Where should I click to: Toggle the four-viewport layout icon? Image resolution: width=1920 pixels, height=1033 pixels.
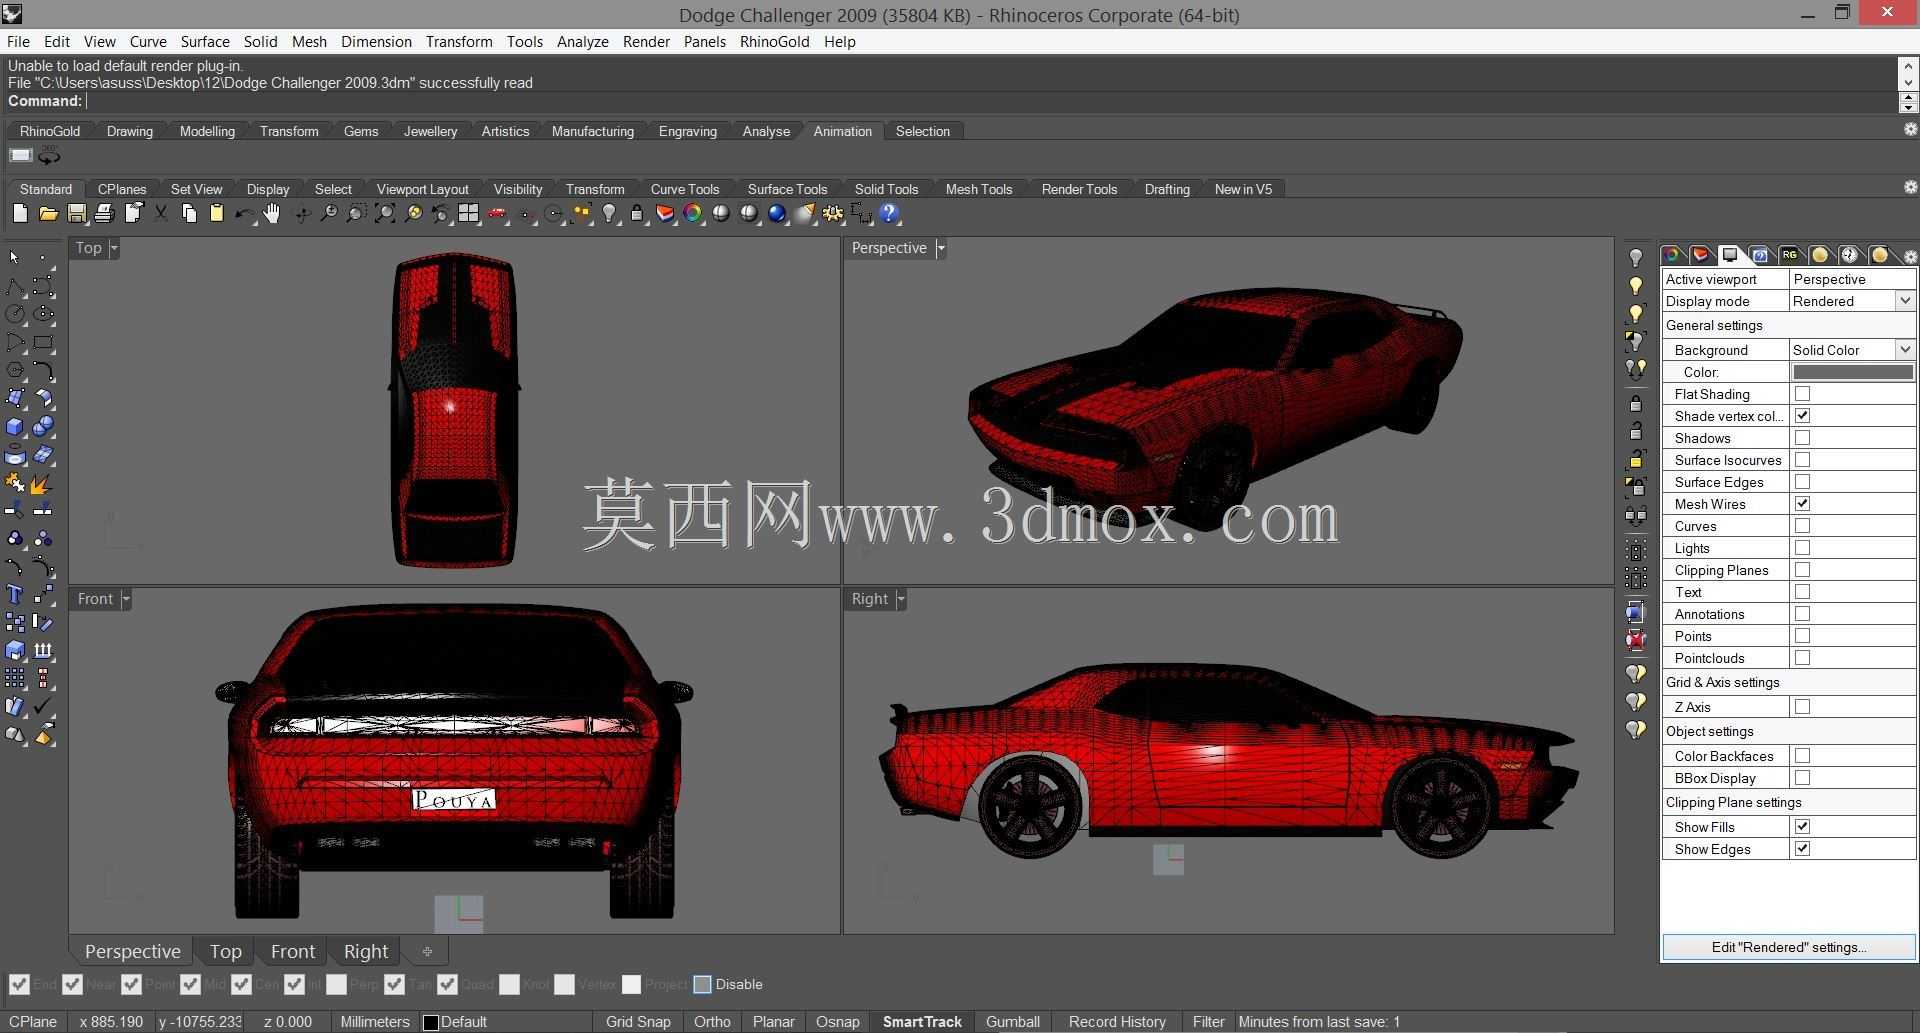coord(468,213)
